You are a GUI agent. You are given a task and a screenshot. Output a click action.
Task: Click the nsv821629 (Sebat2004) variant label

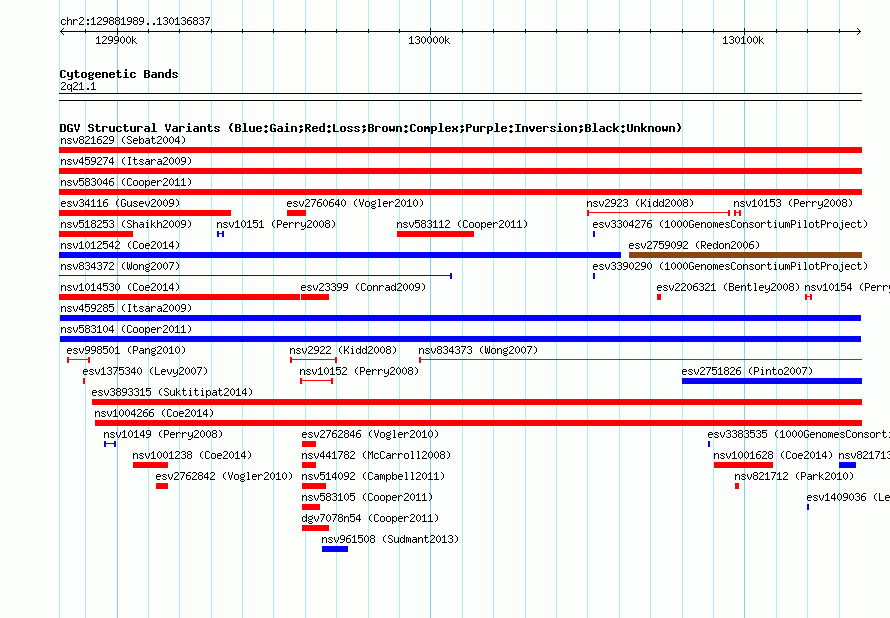click(x=123, y=140)
